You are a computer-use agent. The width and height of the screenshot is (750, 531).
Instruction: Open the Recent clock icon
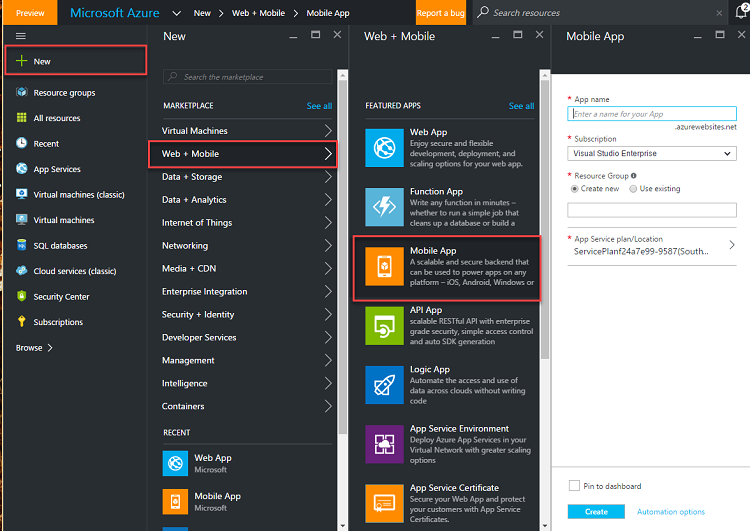click(22, 143)
